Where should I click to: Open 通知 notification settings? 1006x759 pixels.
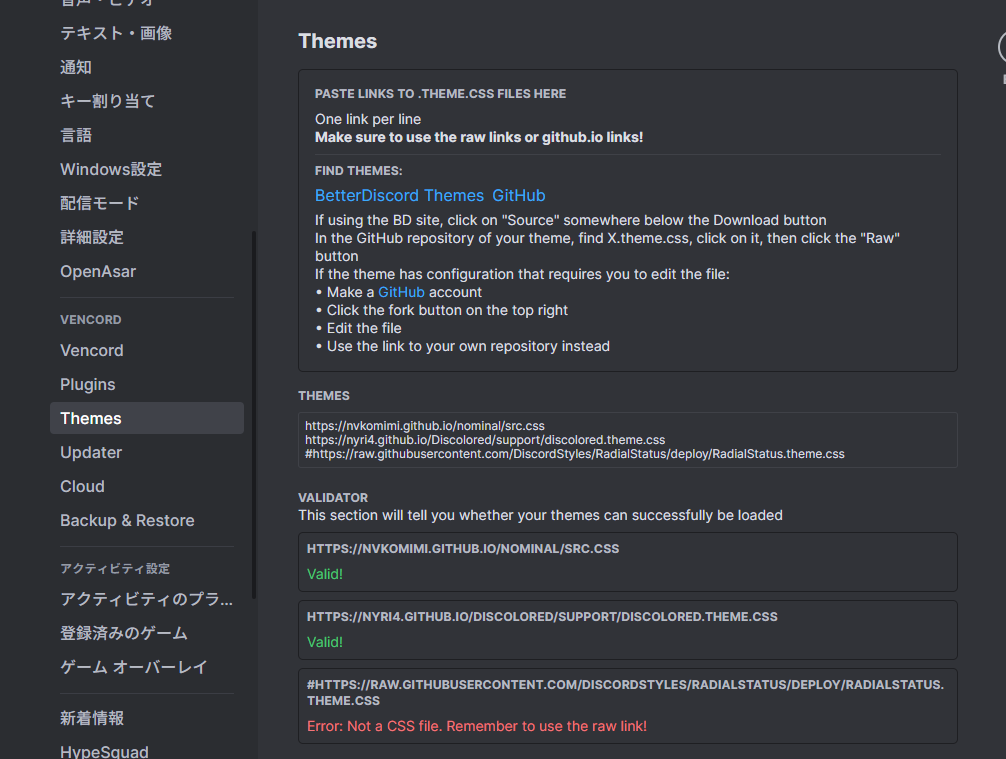point(76,67)
